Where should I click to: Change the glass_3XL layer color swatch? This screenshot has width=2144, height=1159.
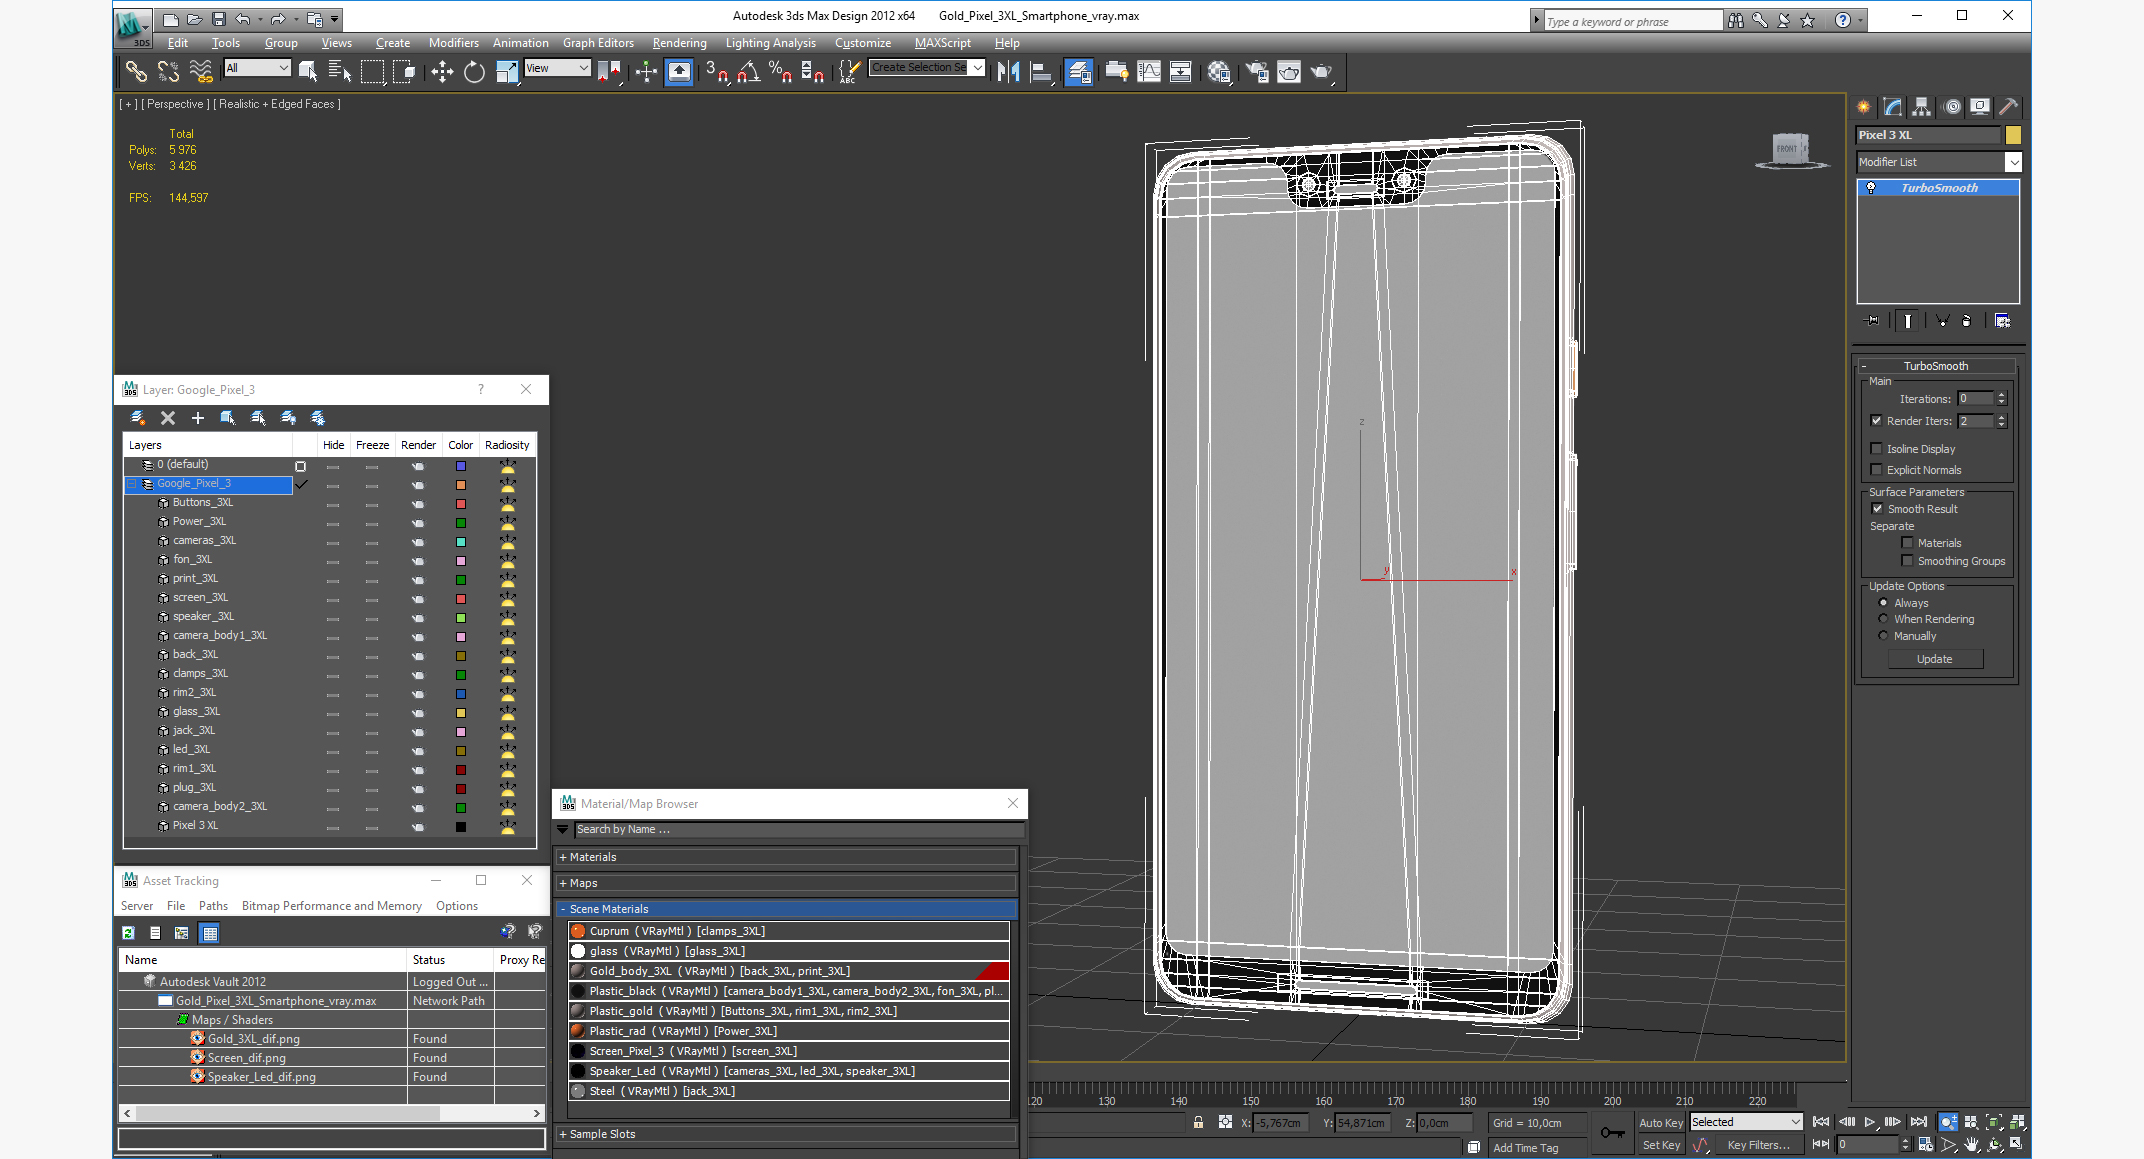[461, 712]
